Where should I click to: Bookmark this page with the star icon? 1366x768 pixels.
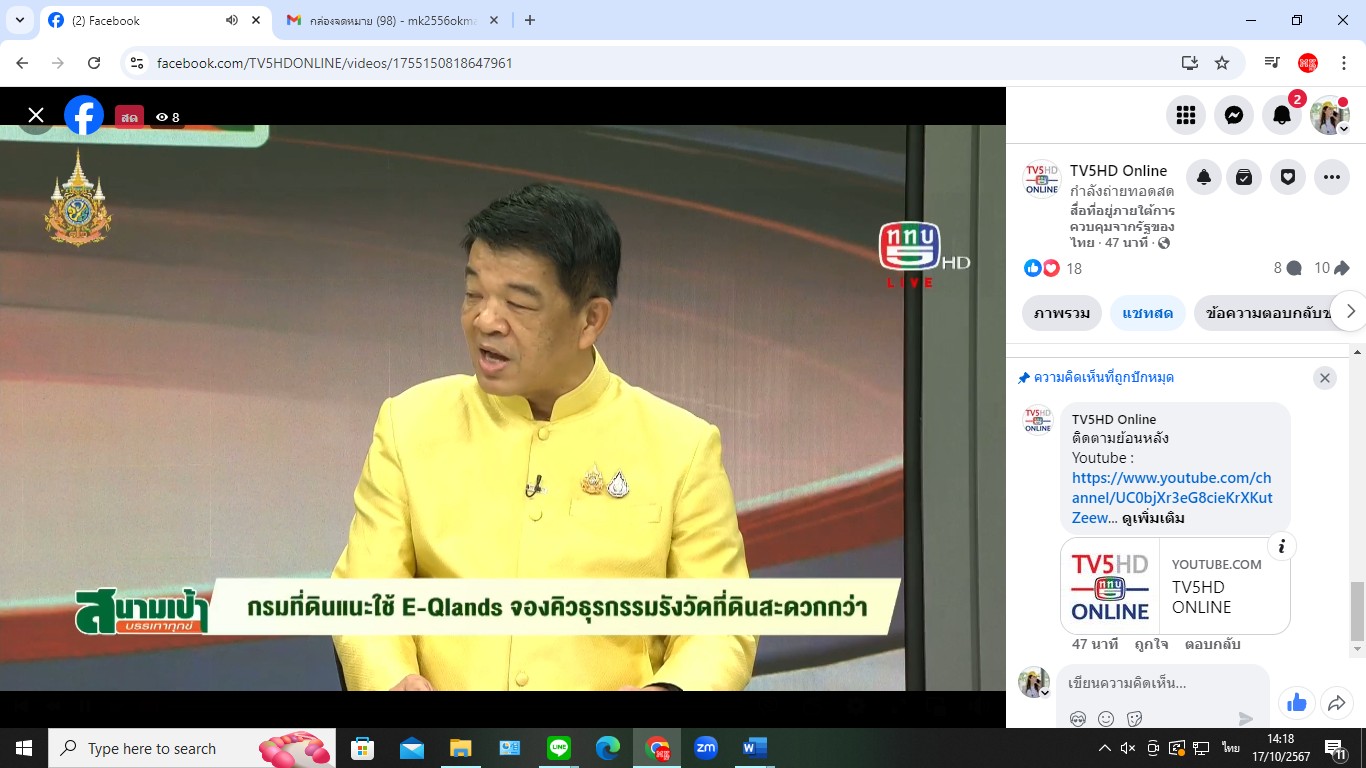coord(1222,63)
